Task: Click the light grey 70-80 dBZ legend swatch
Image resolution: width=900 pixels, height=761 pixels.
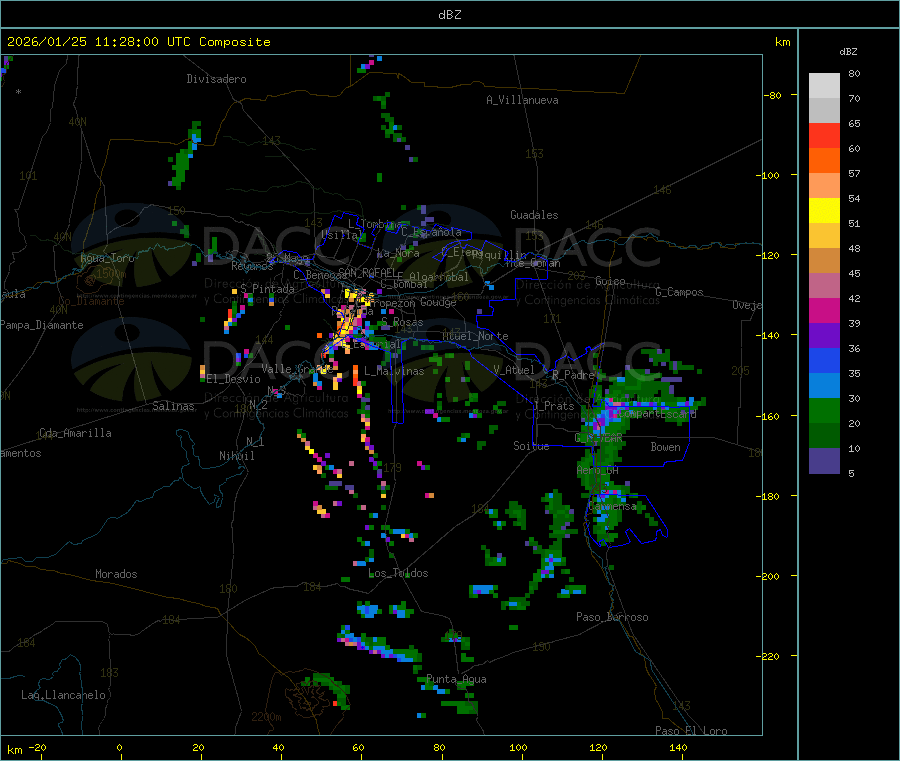Action: [x=824, y=86]
